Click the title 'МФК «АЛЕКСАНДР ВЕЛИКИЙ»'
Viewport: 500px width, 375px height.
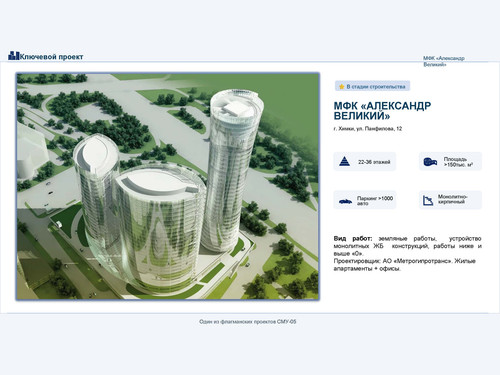382,111
